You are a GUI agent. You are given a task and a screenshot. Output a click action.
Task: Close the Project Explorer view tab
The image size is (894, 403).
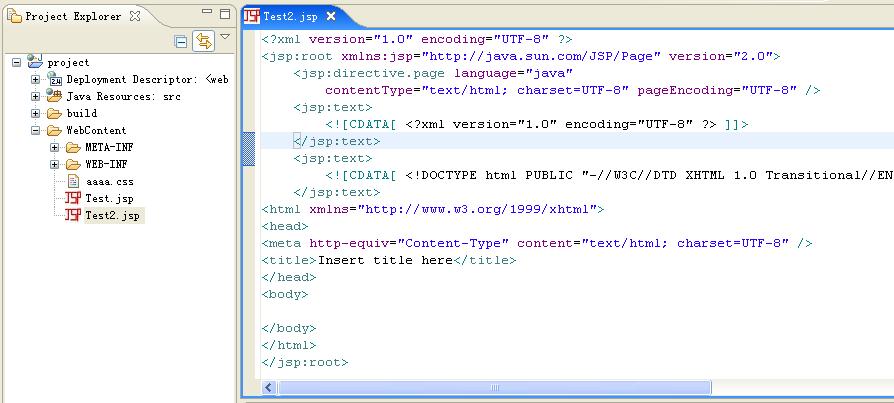[x=135, y=16]
